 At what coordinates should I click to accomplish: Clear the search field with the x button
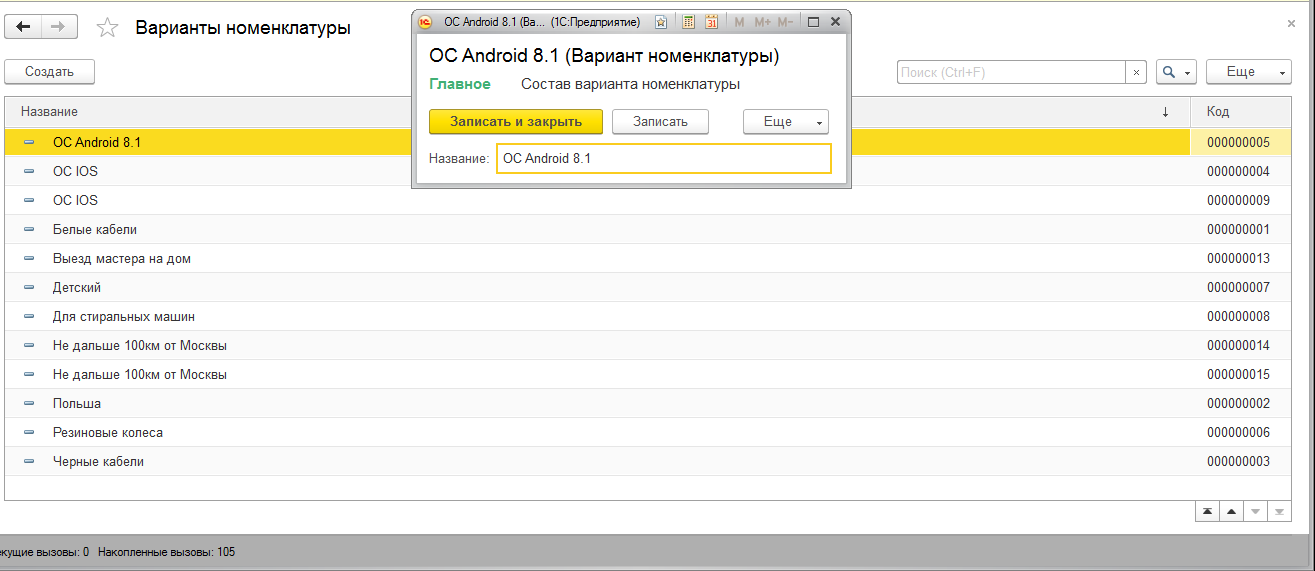[x=1136, y=72]
